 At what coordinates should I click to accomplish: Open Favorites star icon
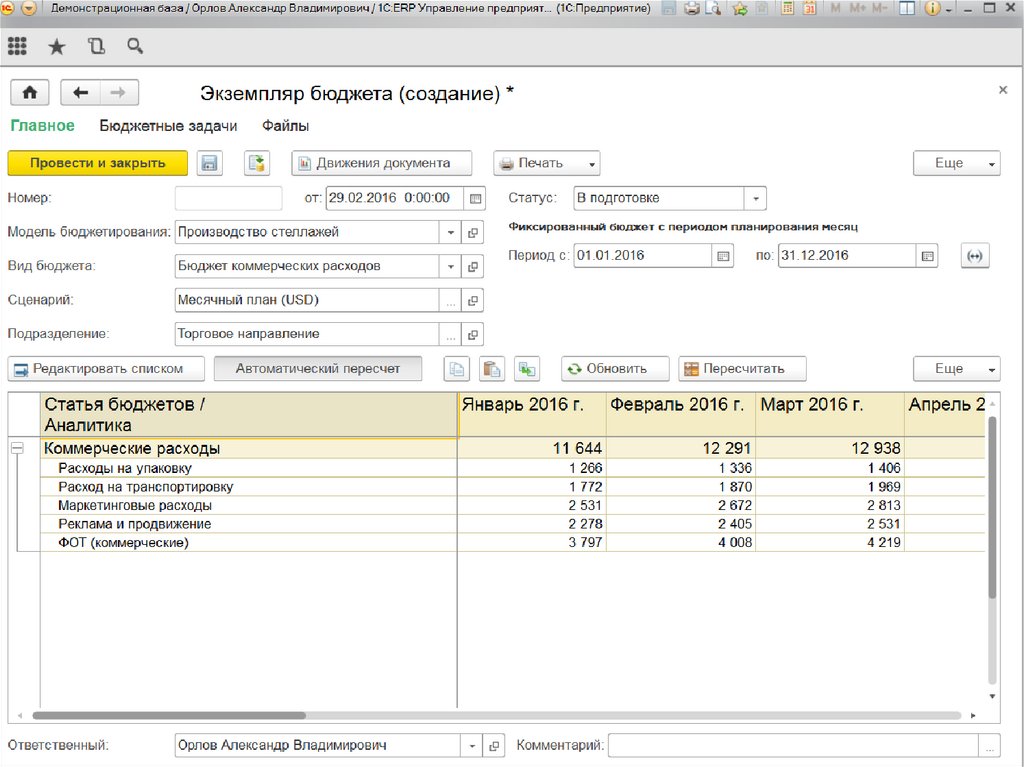tap(56, 46)
